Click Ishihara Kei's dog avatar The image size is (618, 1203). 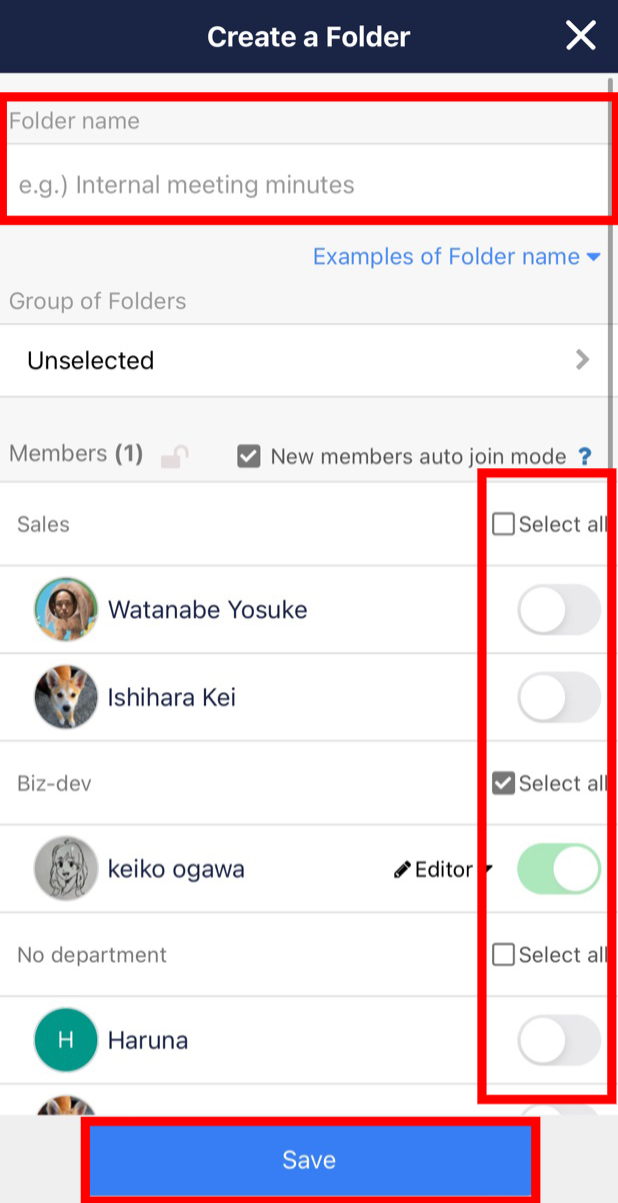(65, 697)
